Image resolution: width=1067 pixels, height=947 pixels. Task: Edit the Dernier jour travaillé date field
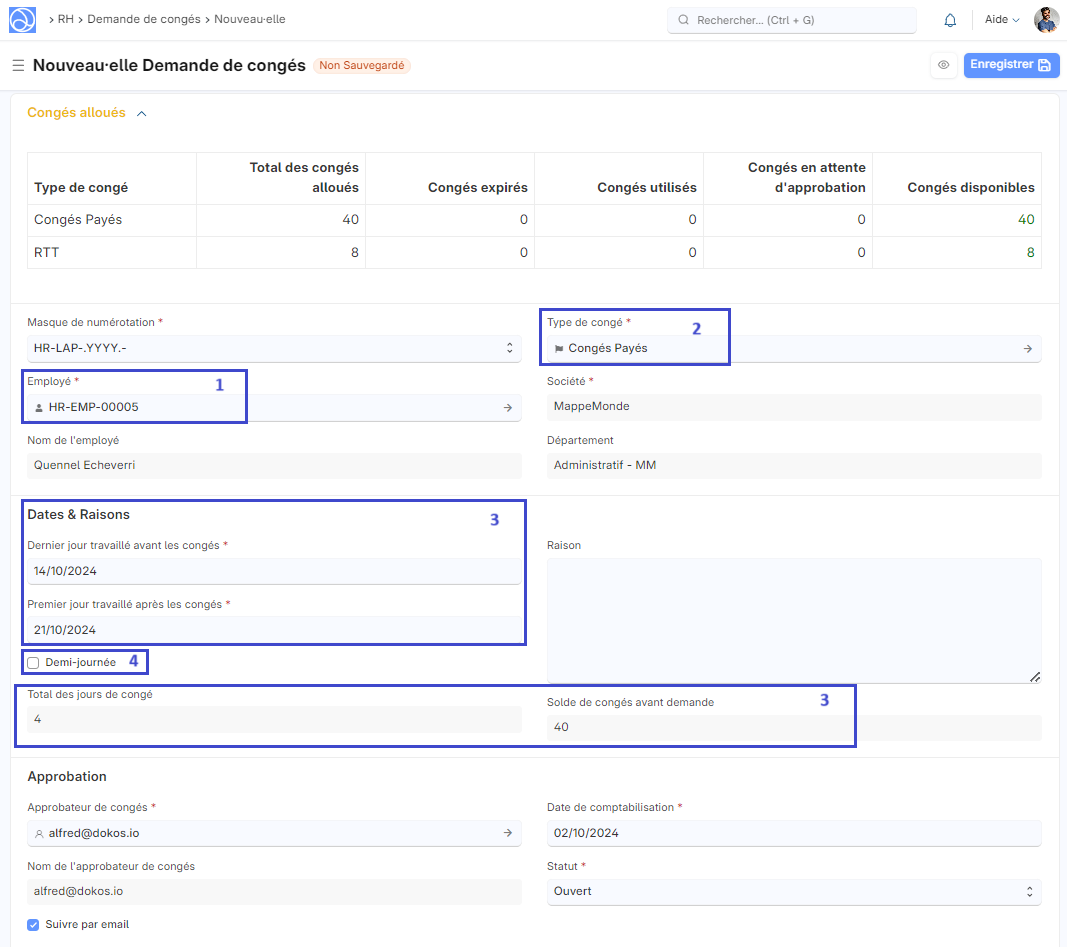pyautogui.click(x=274, y=571)
